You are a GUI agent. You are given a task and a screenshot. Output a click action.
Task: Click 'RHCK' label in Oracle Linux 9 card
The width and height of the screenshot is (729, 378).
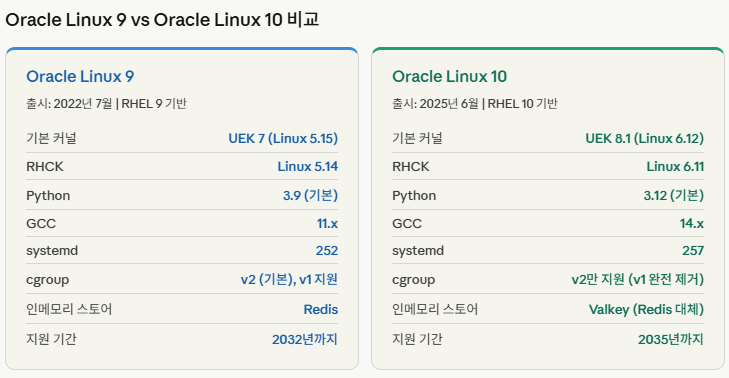click(x=45, y=166)
